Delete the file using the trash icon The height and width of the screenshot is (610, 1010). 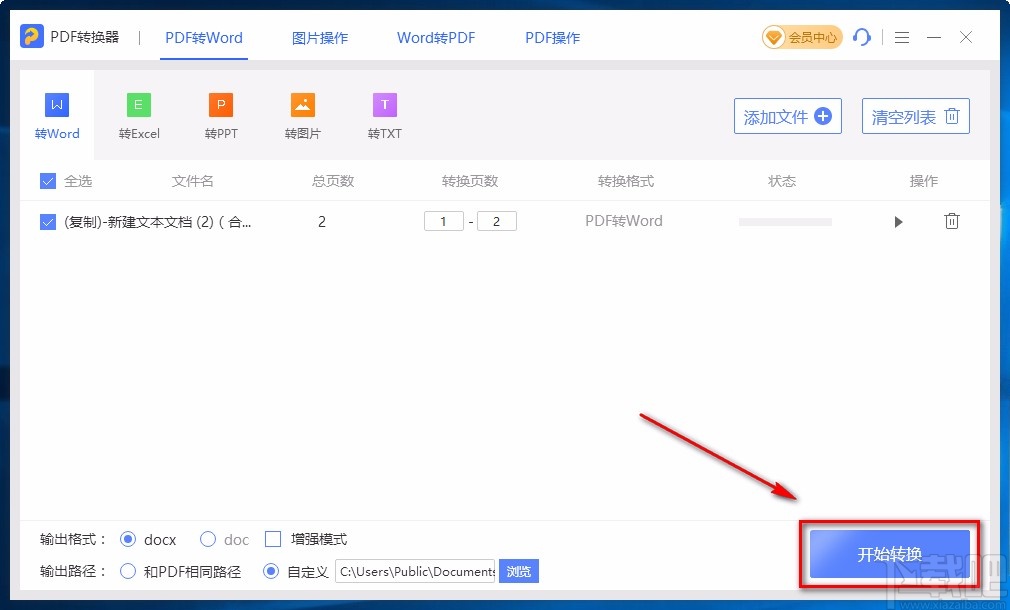coord(951,221)
